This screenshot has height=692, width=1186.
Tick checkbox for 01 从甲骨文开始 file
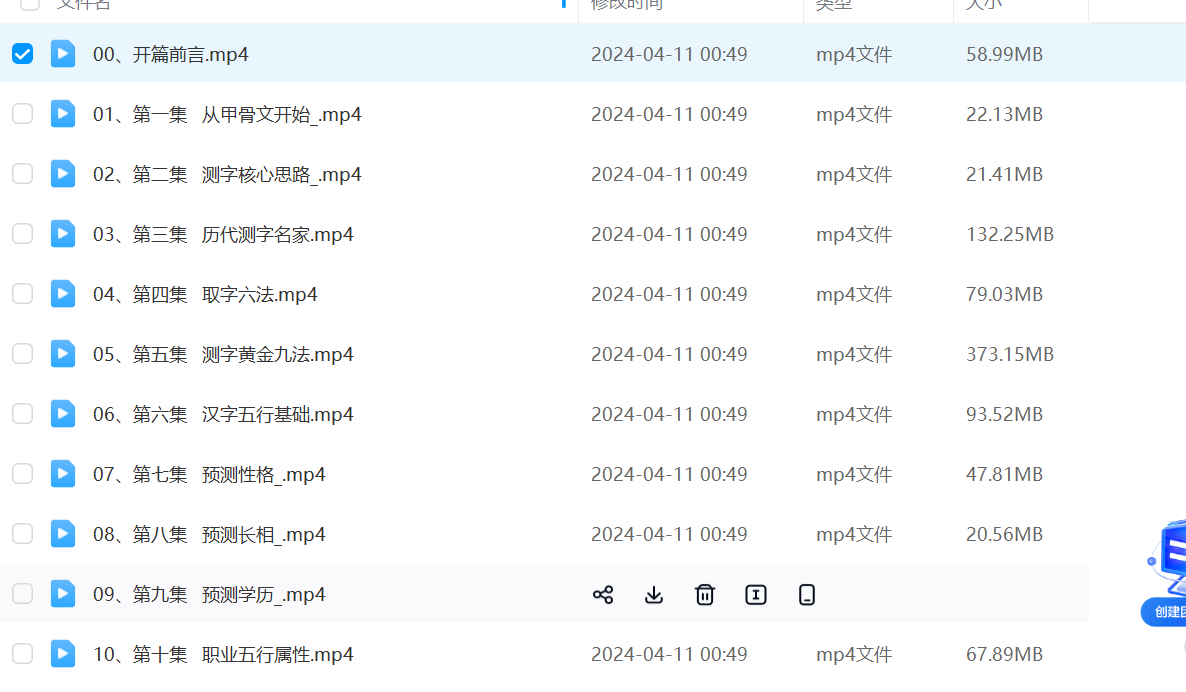pos(22,114)
